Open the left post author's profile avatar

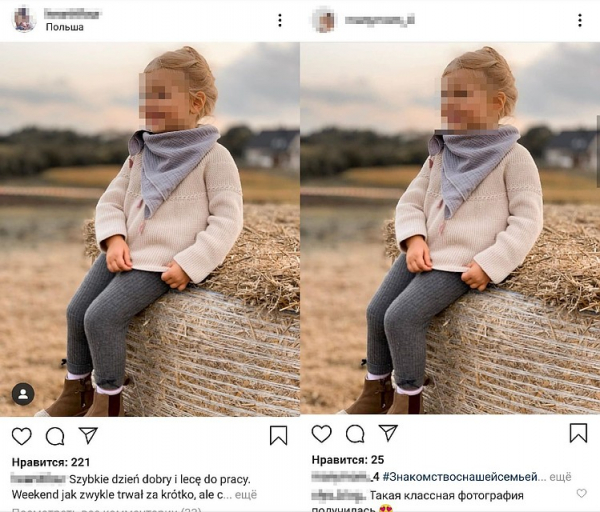point(24,20)
